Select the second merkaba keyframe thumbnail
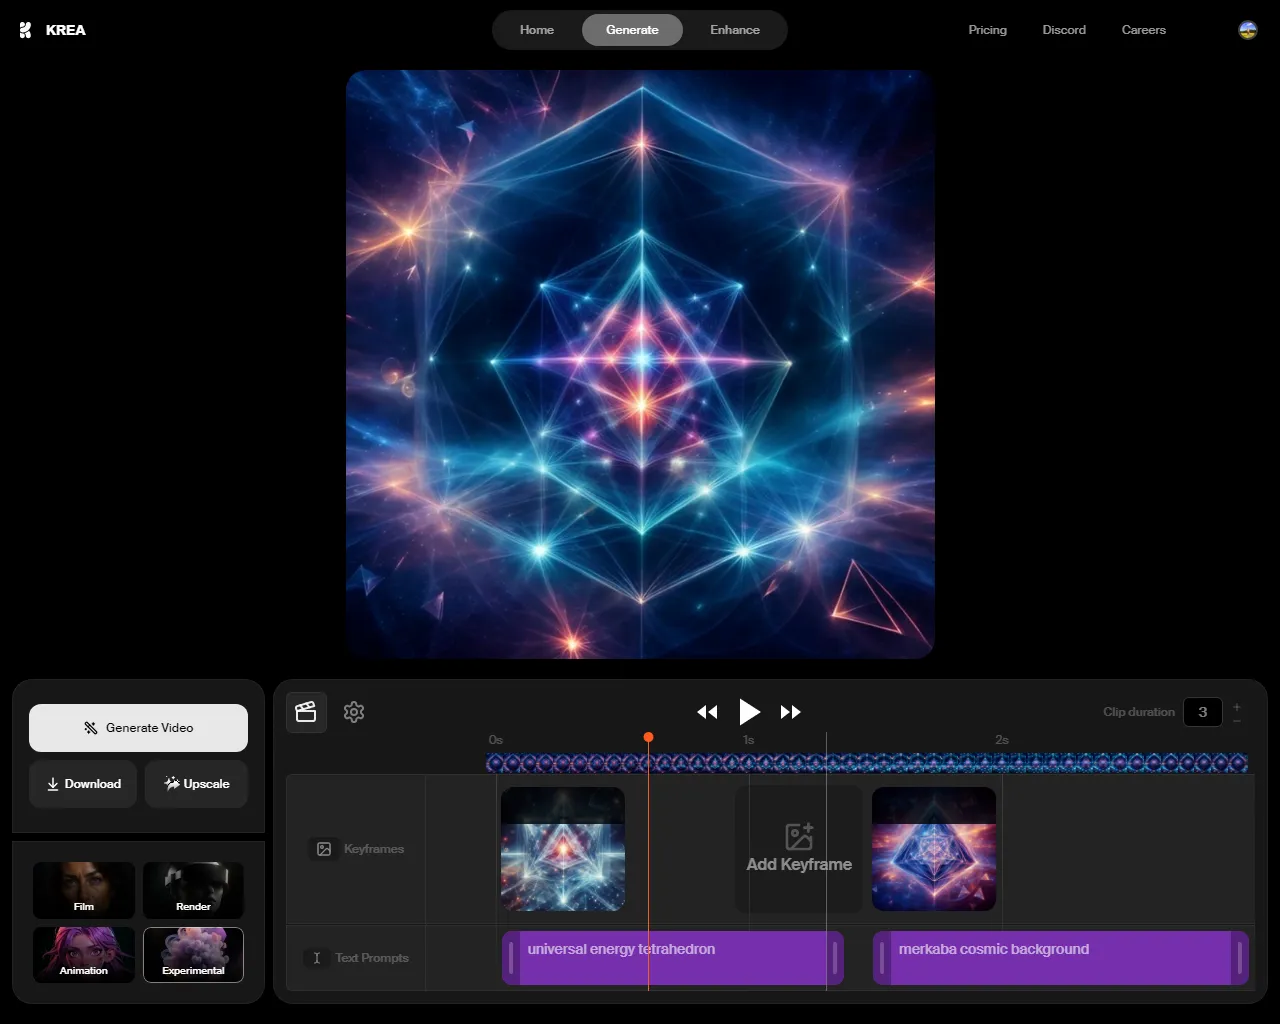 point(934,849)
